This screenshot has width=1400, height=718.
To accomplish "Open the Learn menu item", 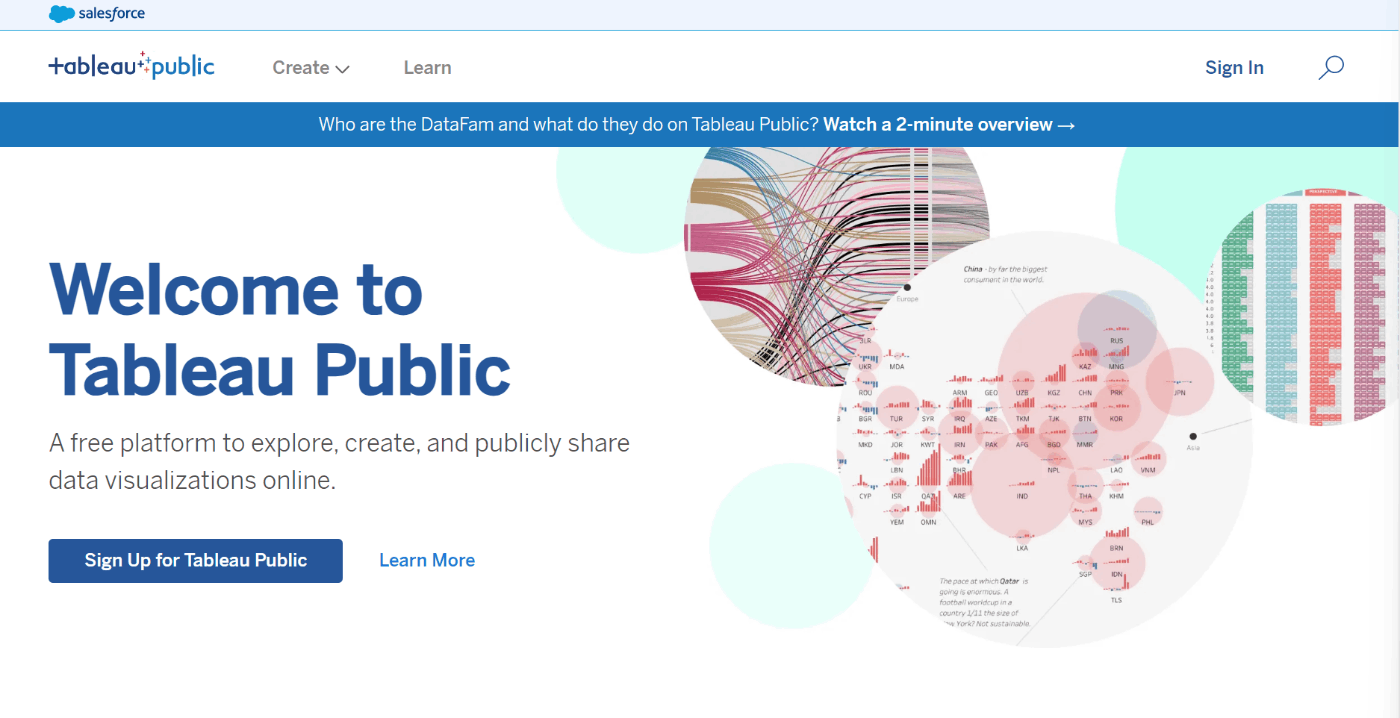I will 427,68.
